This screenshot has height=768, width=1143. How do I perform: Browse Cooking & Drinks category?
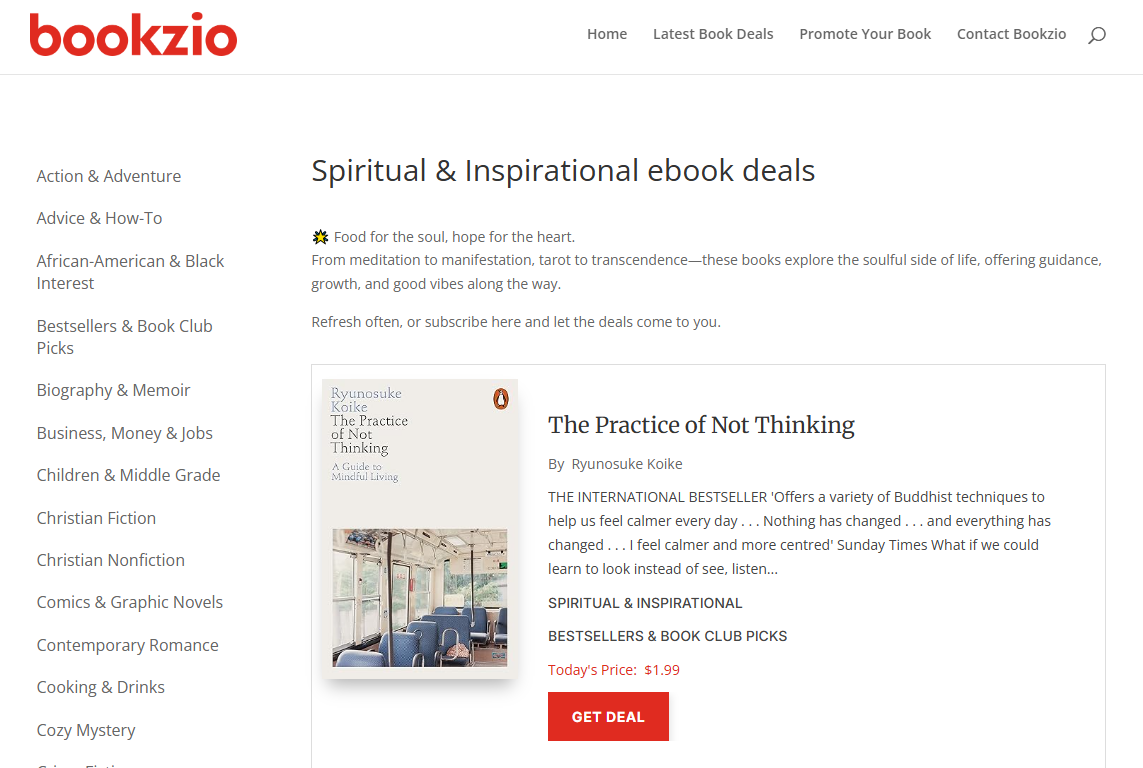(x=101, y=687)
